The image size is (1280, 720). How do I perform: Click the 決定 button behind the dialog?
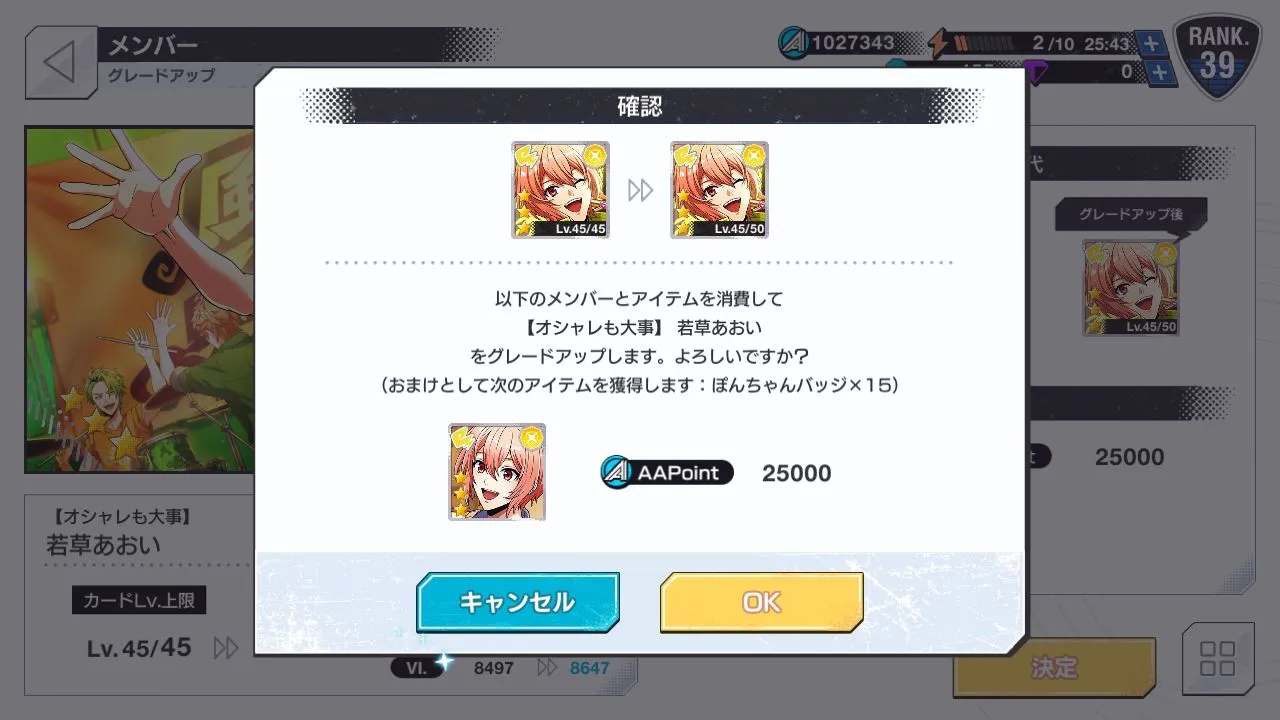1054,667
